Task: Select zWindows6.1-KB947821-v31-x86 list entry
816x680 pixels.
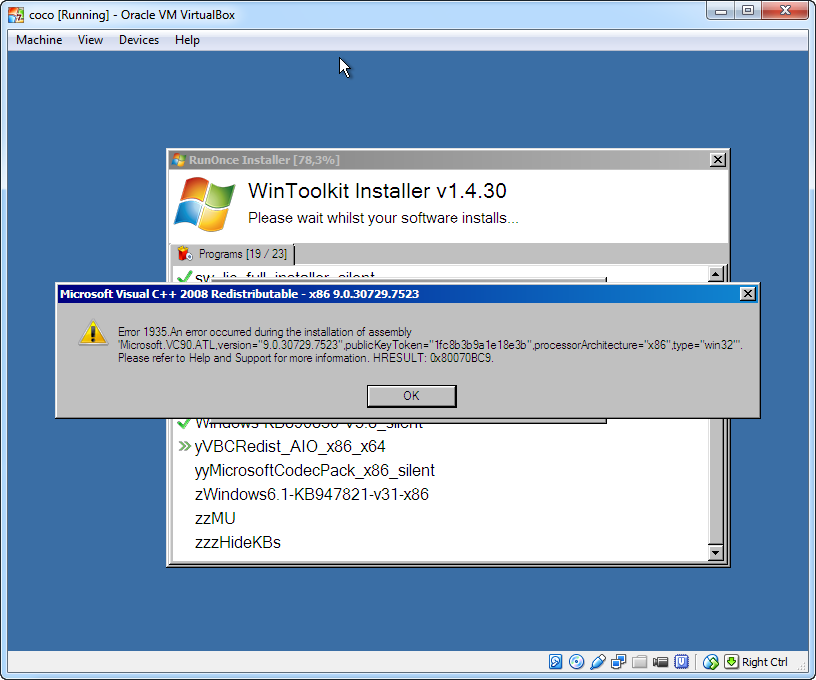Action: click(x=312, y=494)
